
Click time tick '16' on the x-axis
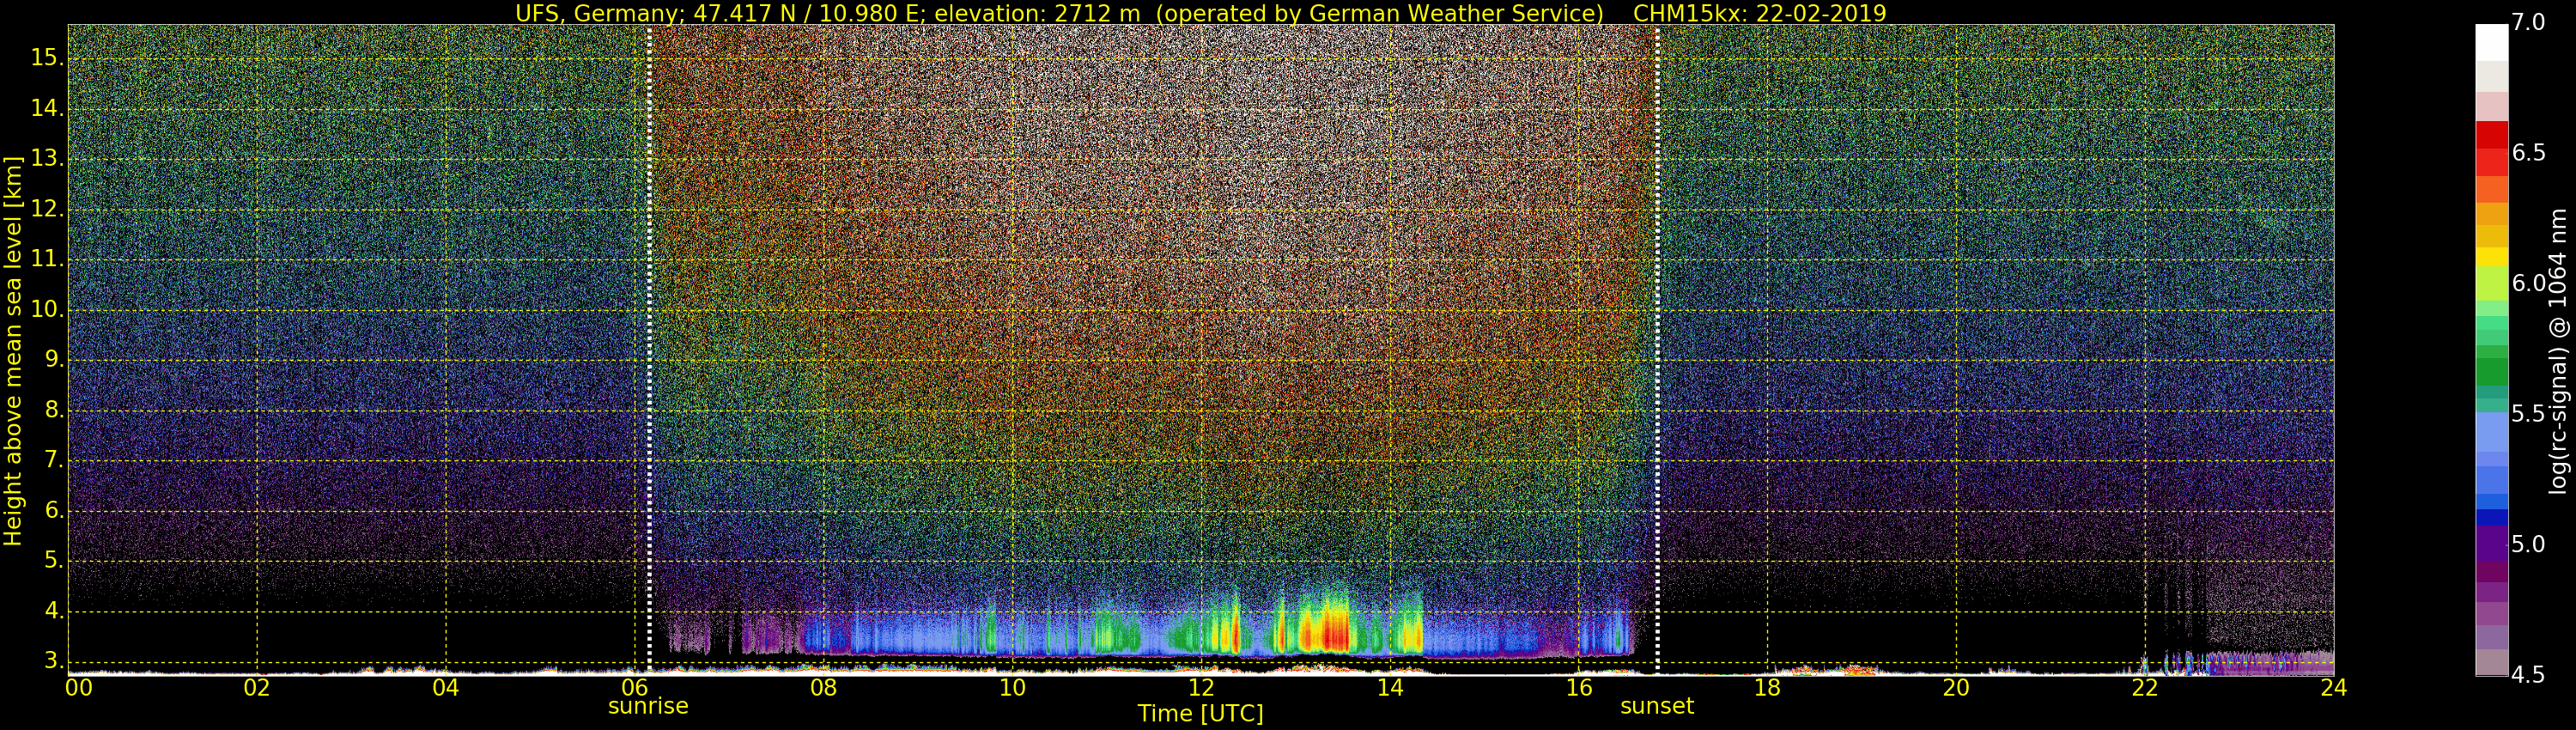[x=1578, y=687]
